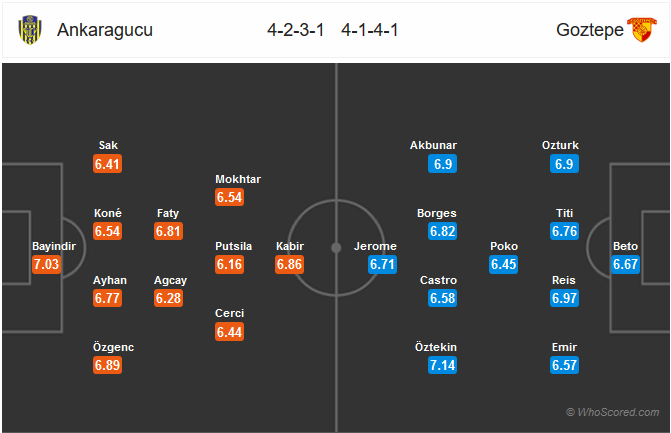The width and height of the screenshot is (671, 433).
Task: Click Öztekin's 7.14 rating badge
Action: pyautogui.click(x=442, y=365)
